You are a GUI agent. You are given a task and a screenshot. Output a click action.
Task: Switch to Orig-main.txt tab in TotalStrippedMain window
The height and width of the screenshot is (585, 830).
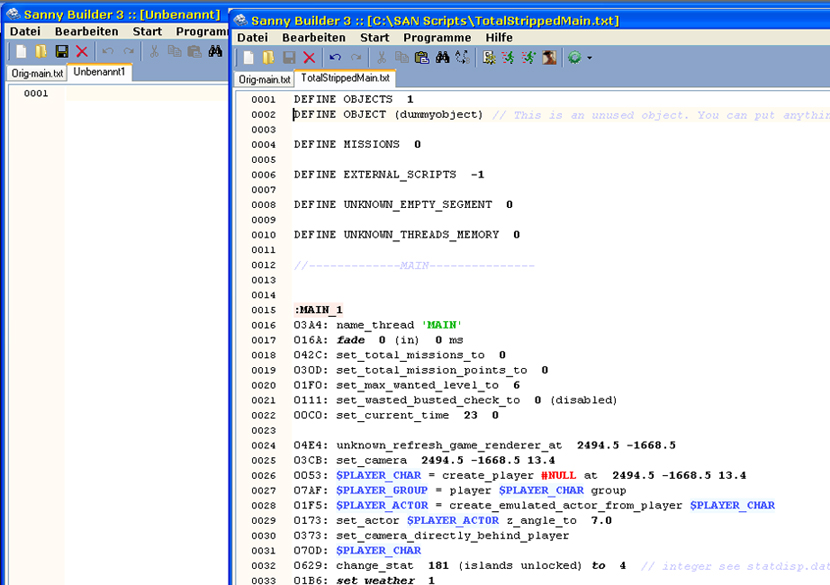(265, 79)
